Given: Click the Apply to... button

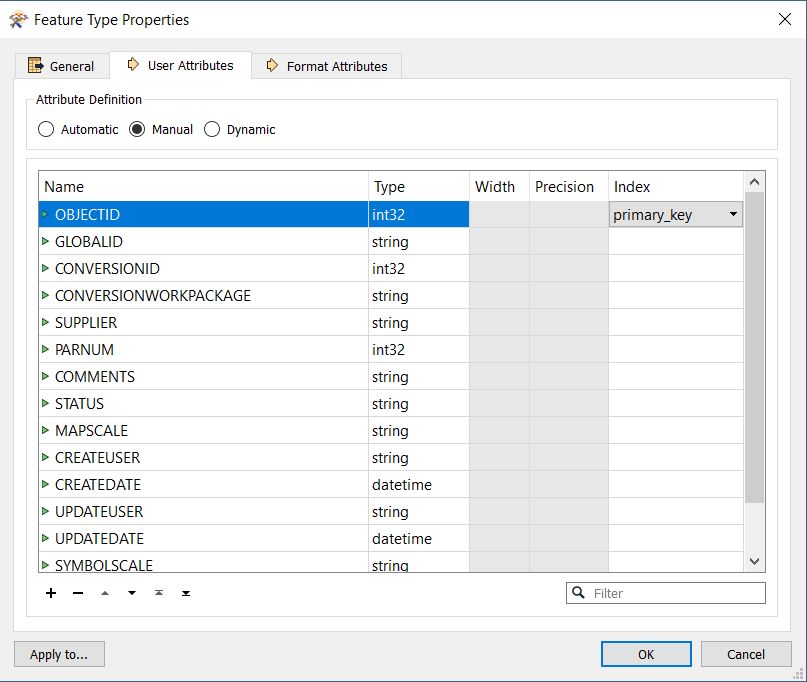Looking at the screenshot, I should pos(58,654).
